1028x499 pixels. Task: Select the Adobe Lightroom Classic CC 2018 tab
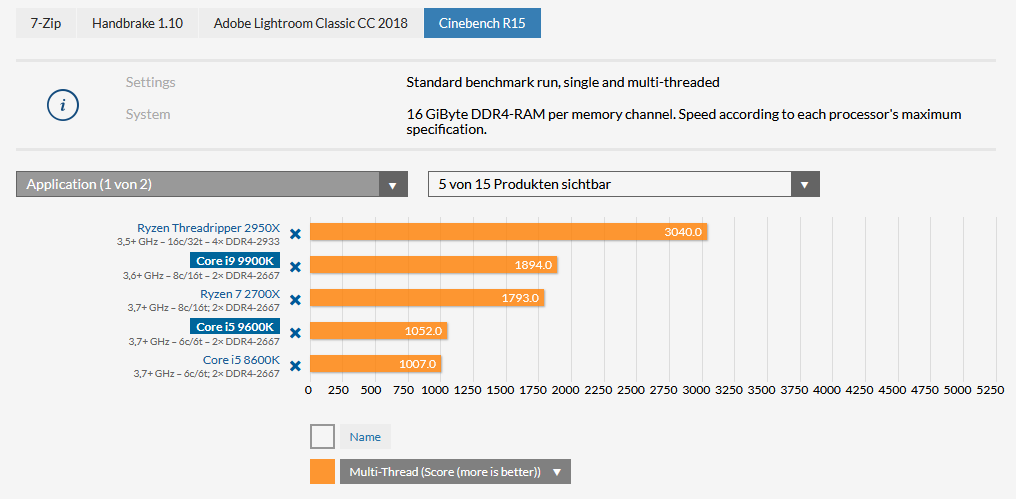coord(310,23)
